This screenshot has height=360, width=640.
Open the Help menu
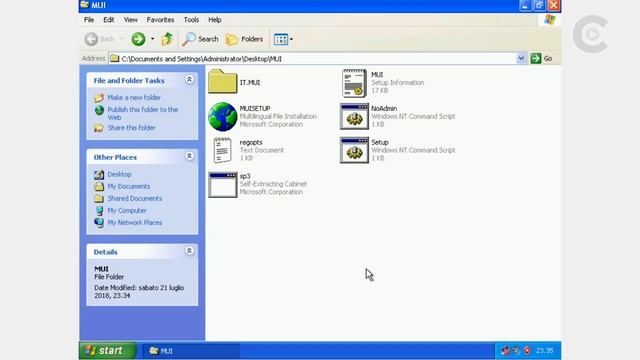coord(215,20)
